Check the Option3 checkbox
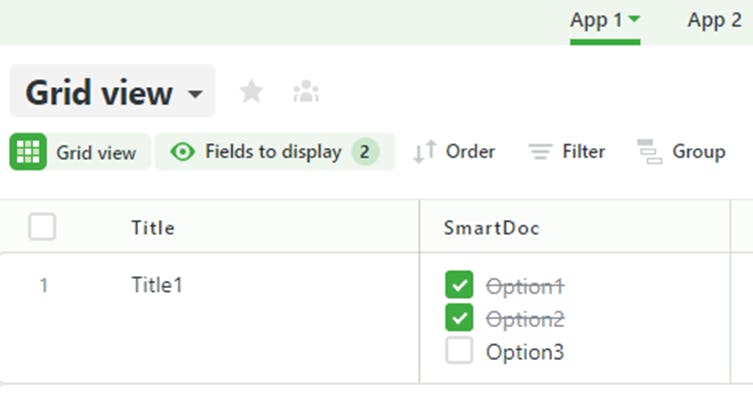Image resolution: width=753 pixels, height=397 pixels. 459,350
